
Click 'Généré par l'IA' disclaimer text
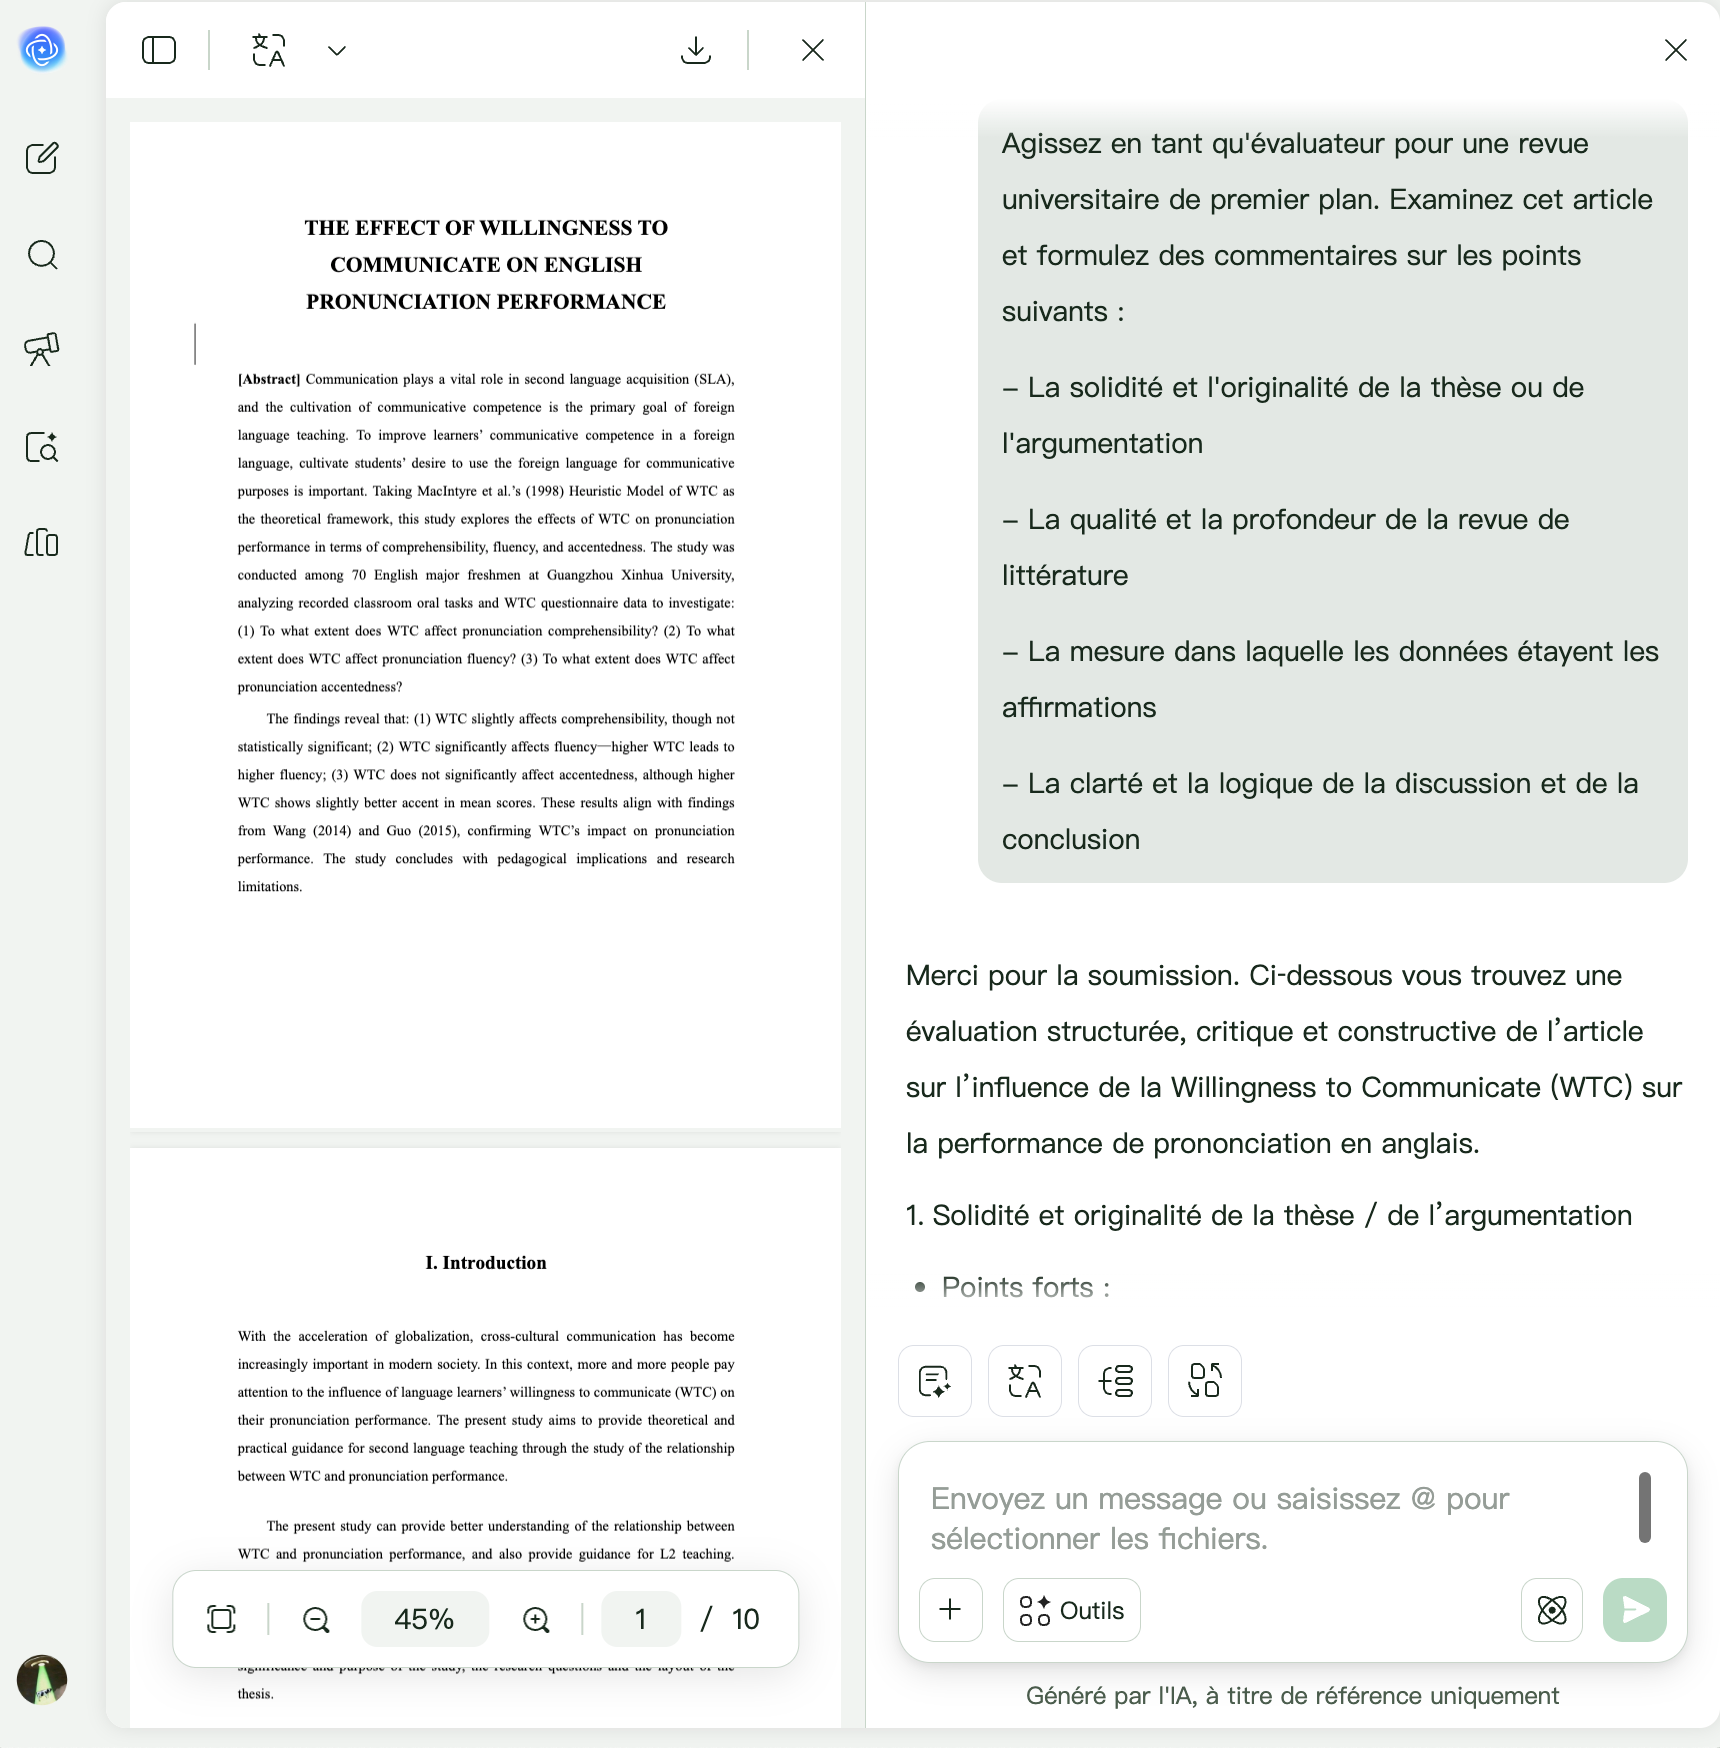pos(1292,1696)
